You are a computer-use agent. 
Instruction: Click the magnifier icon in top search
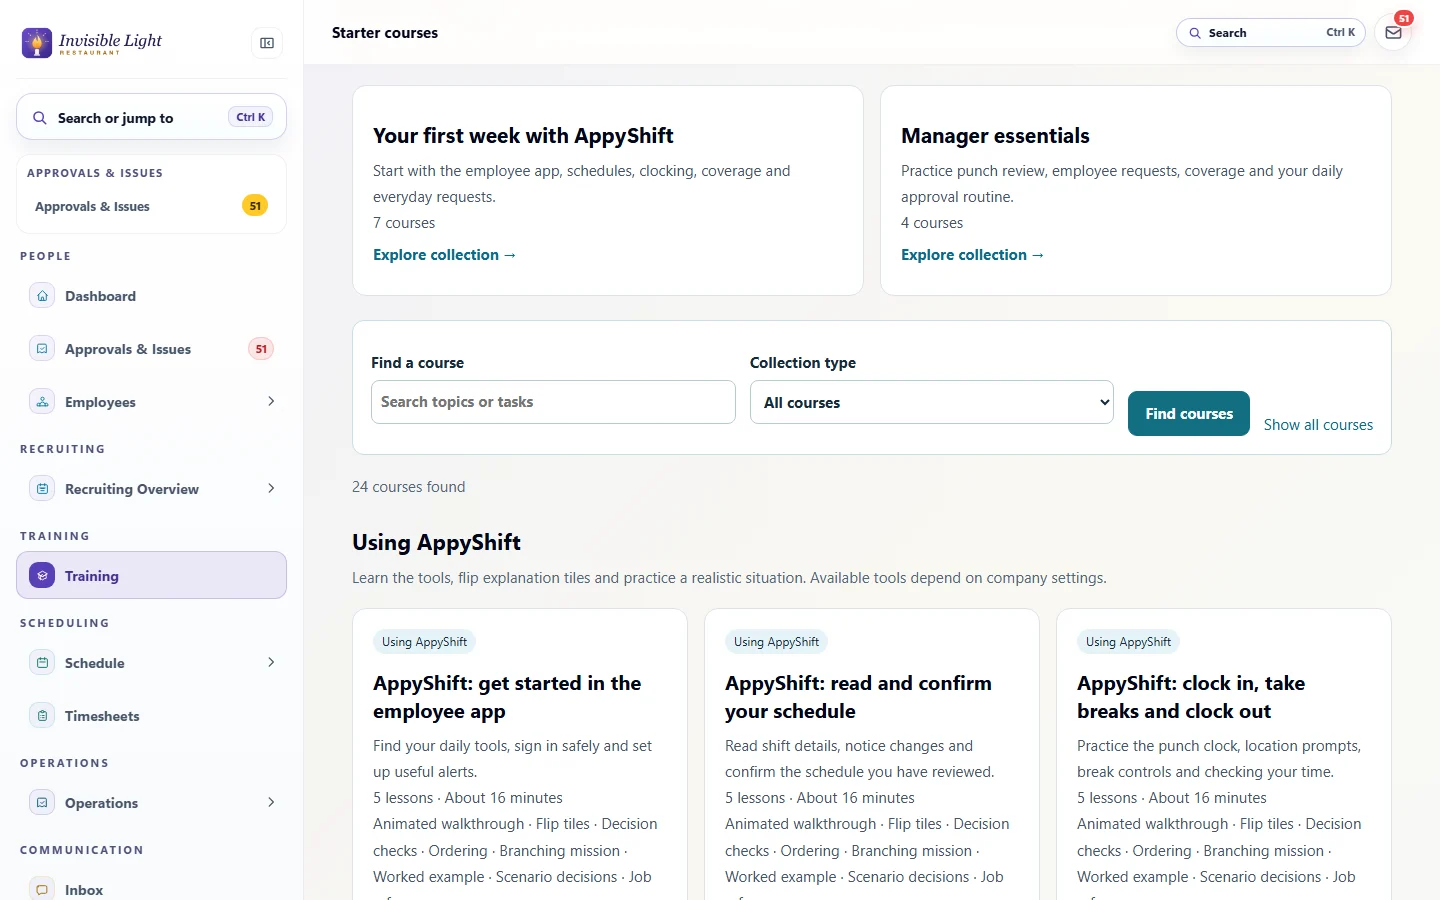tap(1195, 33)
